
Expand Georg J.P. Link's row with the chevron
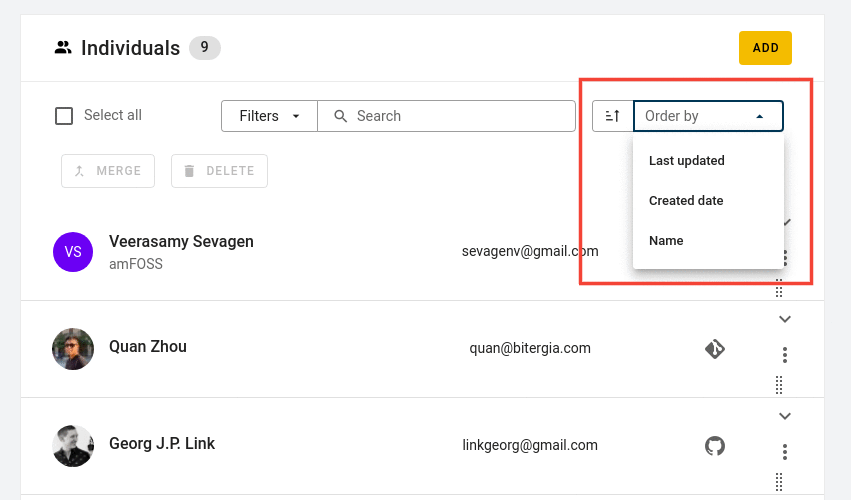click(785, 416)
